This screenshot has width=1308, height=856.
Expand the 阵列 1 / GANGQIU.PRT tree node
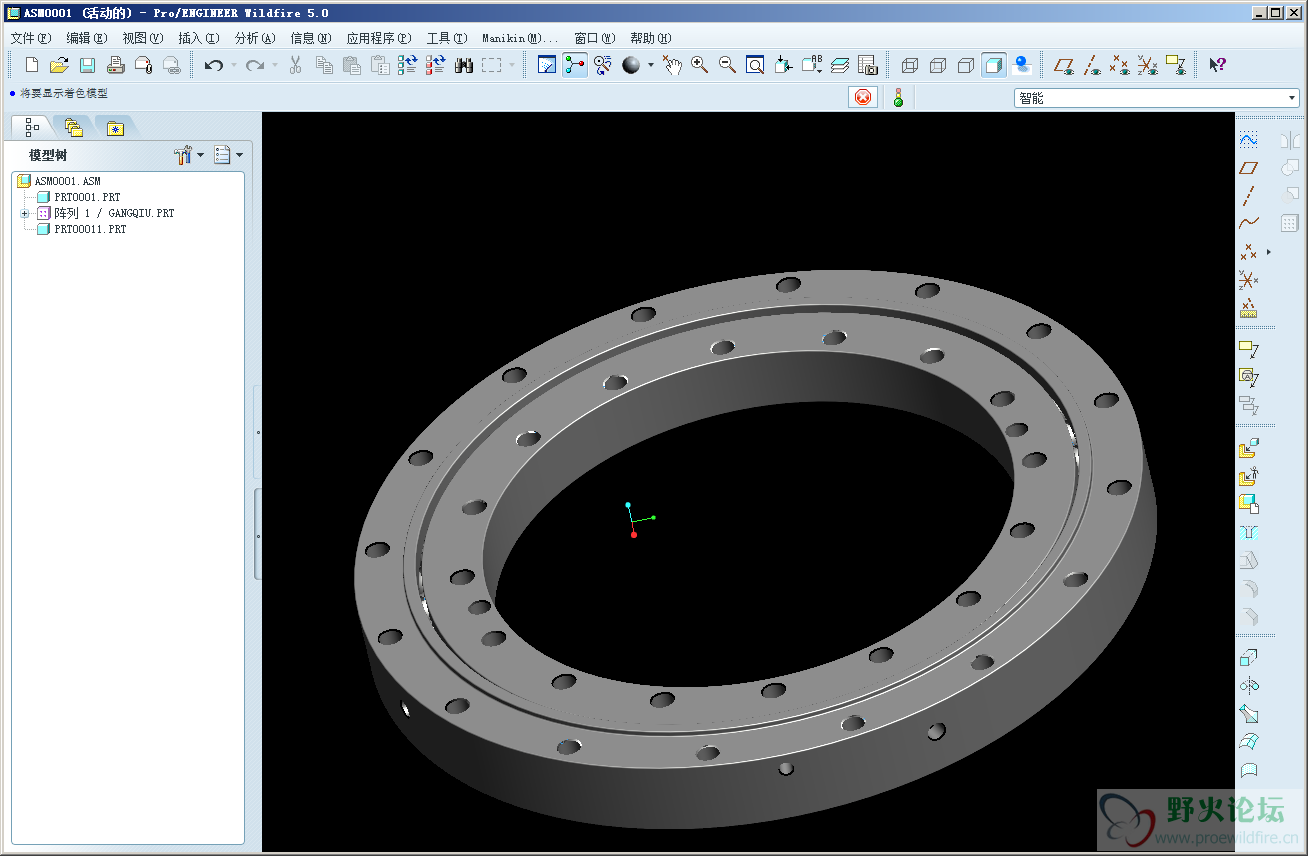(25, 213)
